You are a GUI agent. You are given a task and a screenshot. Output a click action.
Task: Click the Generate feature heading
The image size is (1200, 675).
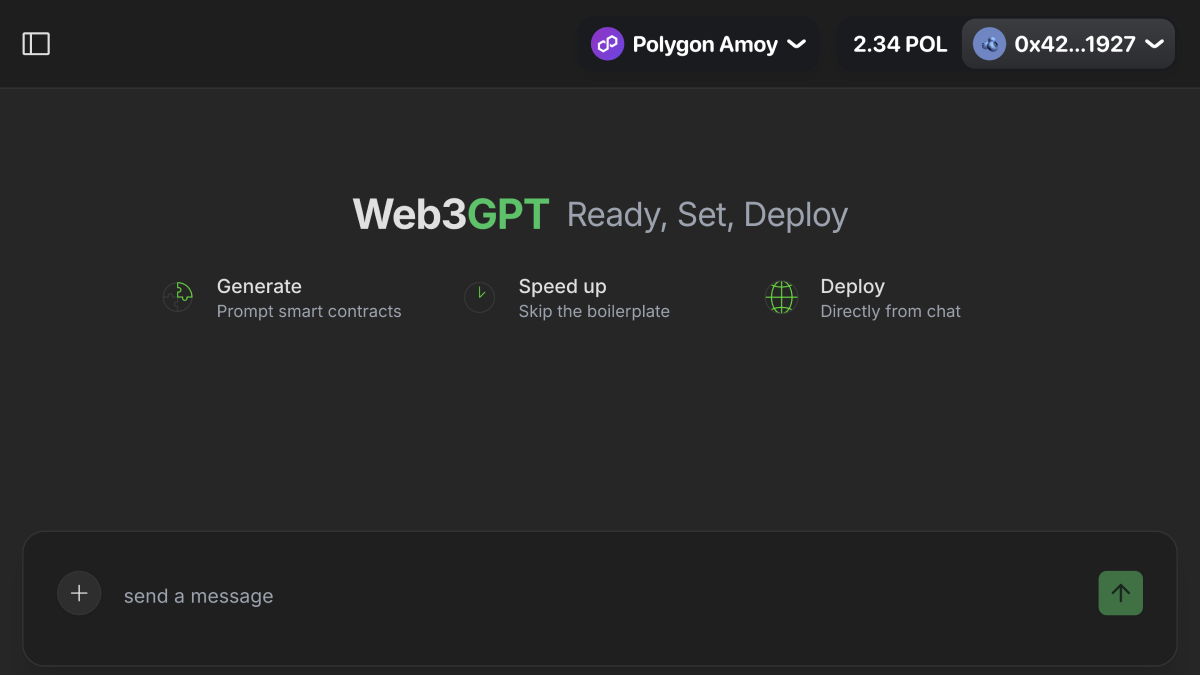[259, 286]
